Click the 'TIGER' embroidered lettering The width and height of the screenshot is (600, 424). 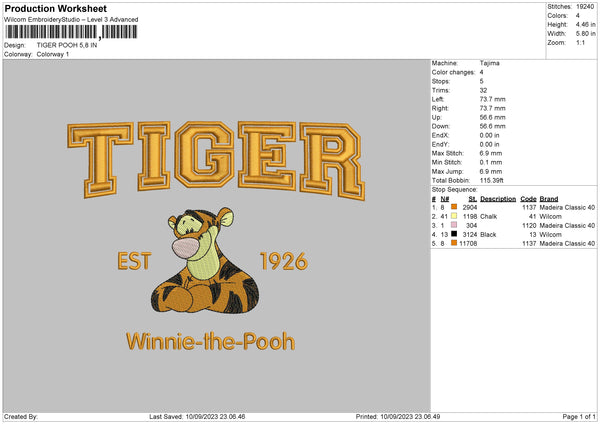[216, 160]
